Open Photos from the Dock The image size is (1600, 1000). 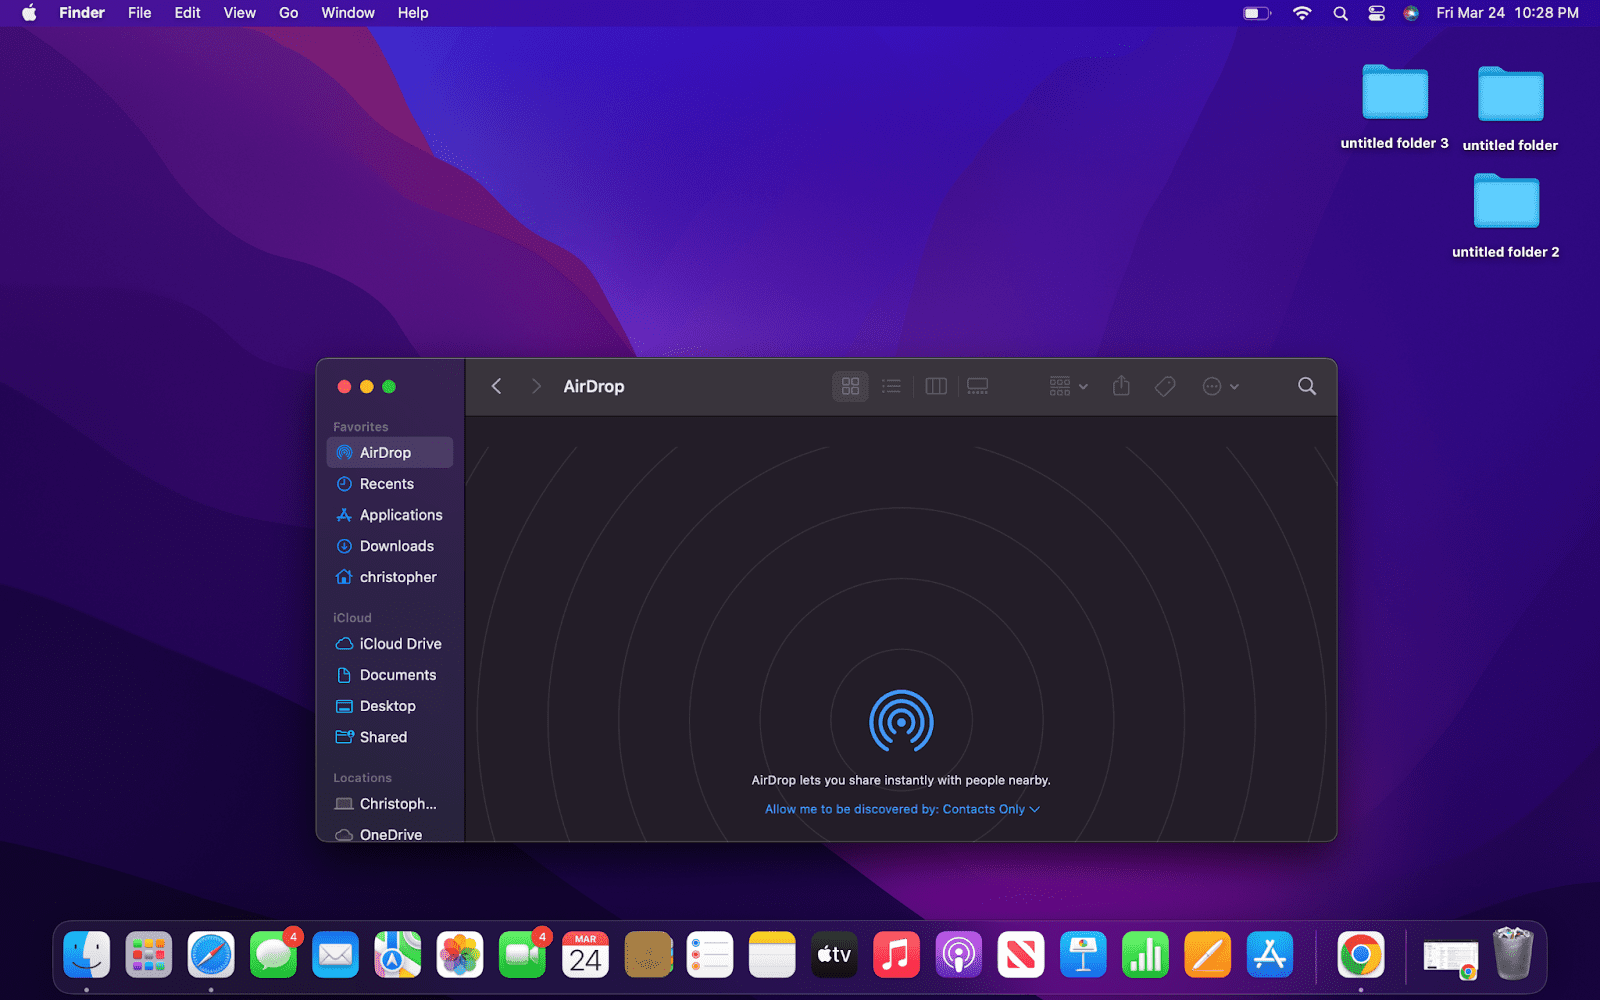[x=460, y=955]
